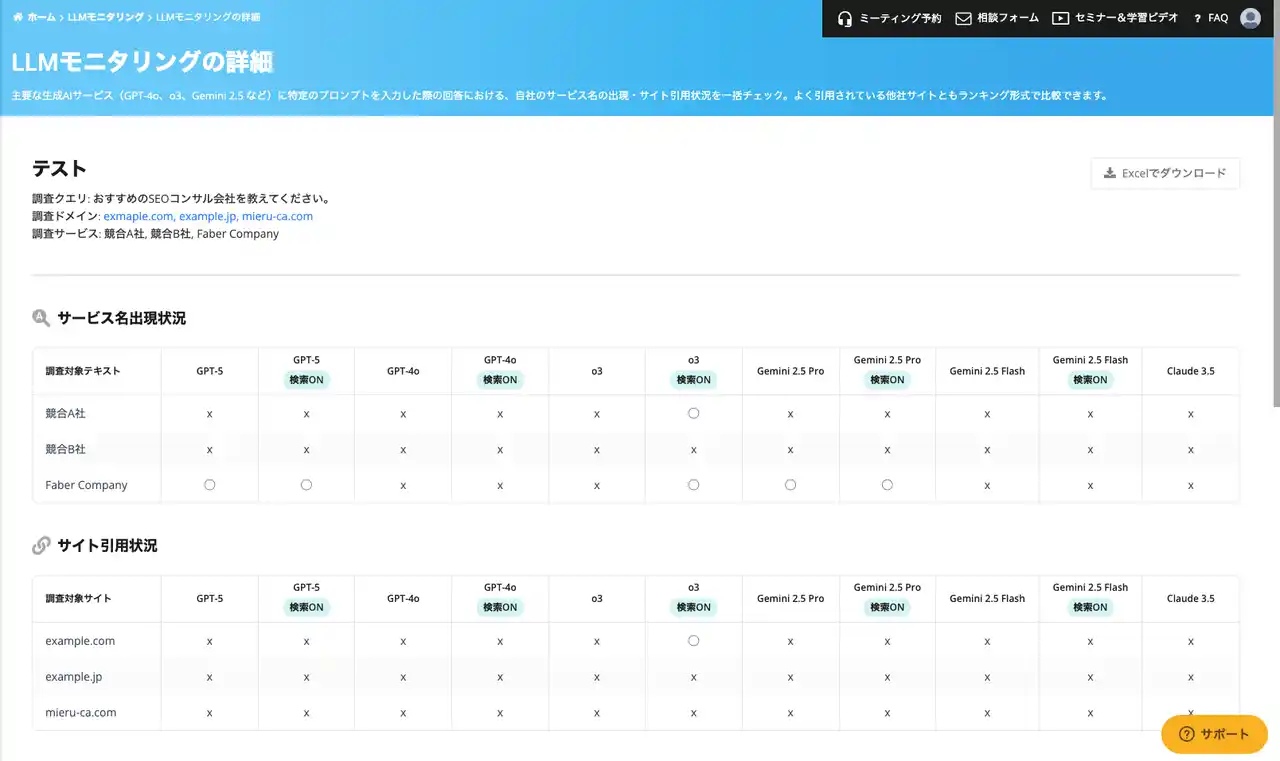Open the セミナー&学習ビデオ menu item
Screen dimensions: 1280x761
(1126, 18)
